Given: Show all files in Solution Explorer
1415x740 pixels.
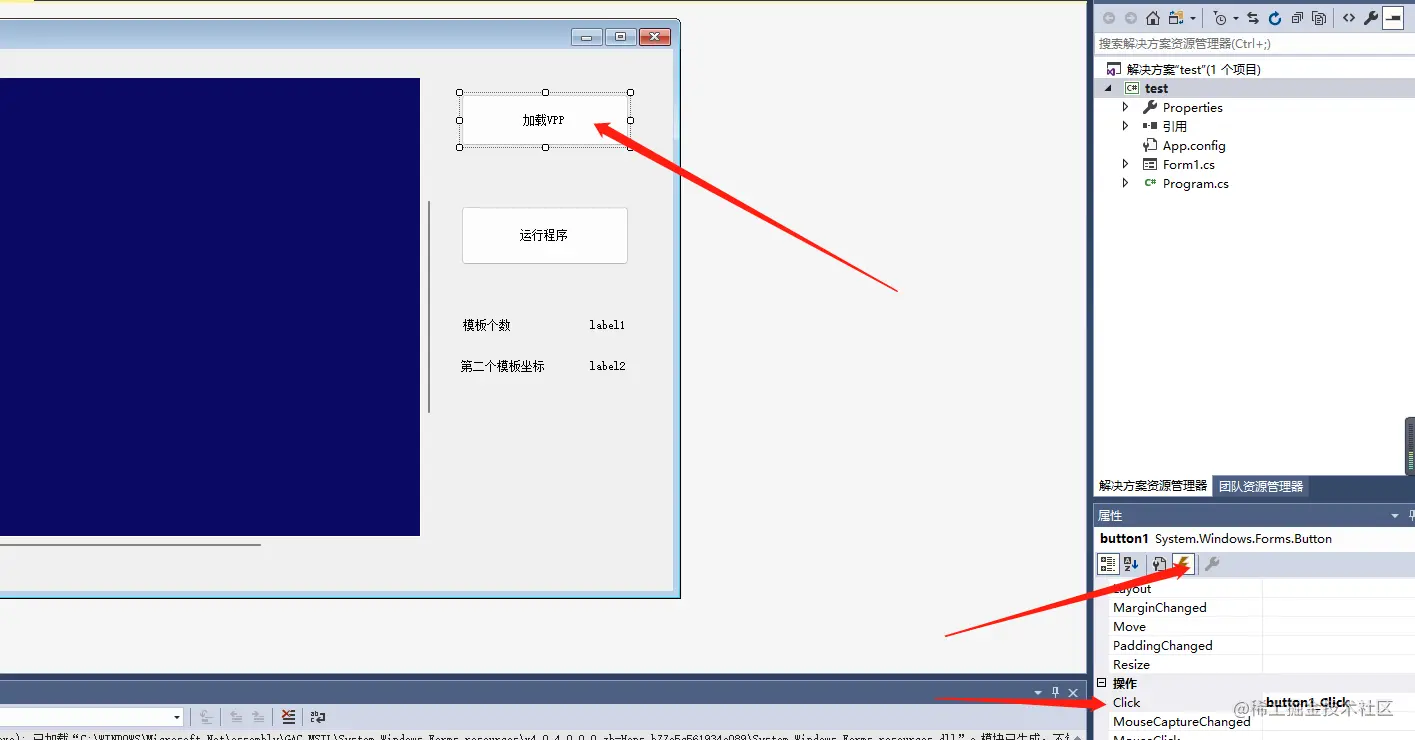Looking at the screenshot, I should coord(1319,18).
